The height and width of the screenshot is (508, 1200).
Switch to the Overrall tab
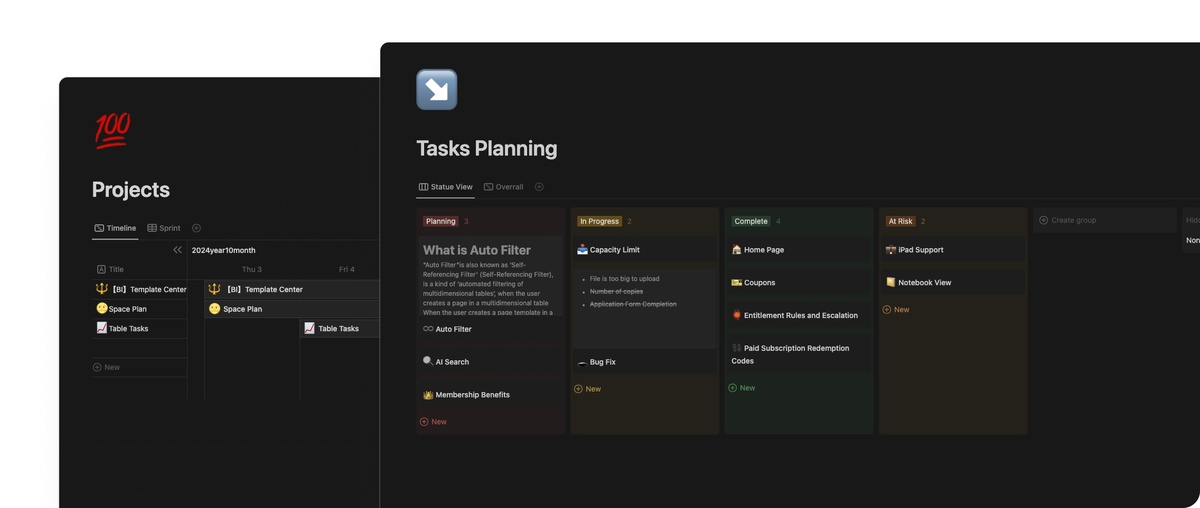[504, 187]
